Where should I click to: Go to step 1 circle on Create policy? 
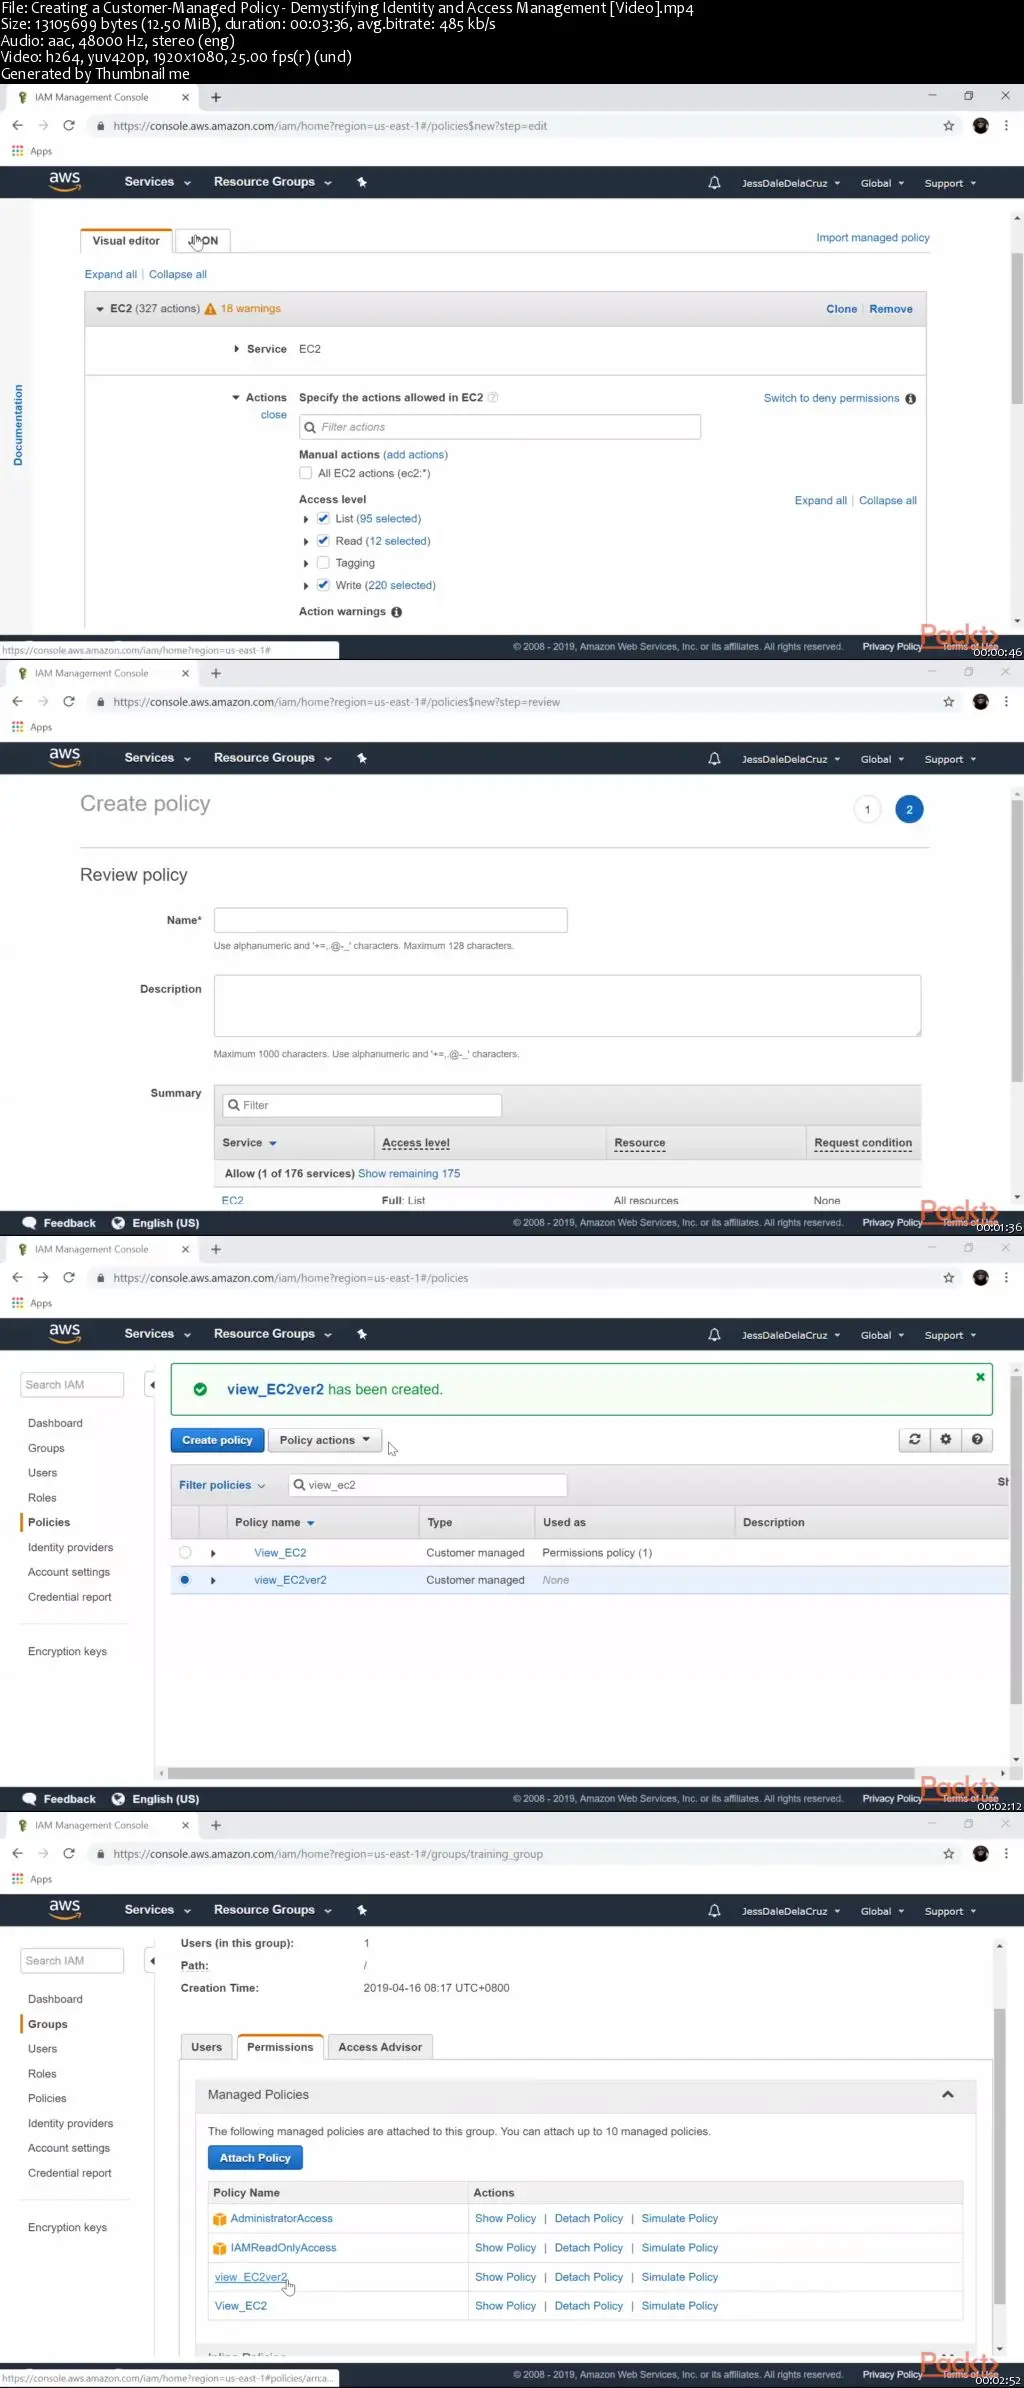click(x=867, y=810)
